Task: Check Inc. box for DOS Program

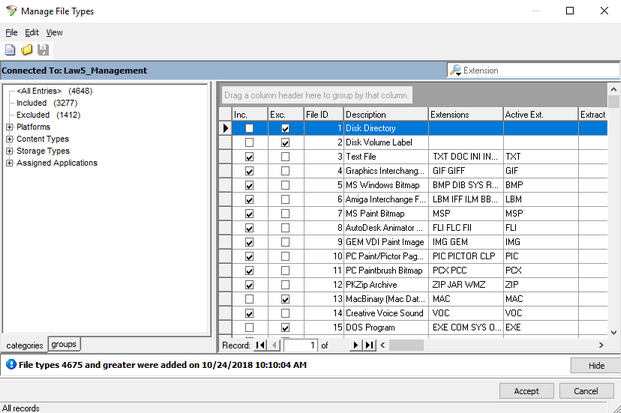Action: click(x=249, y=328)
